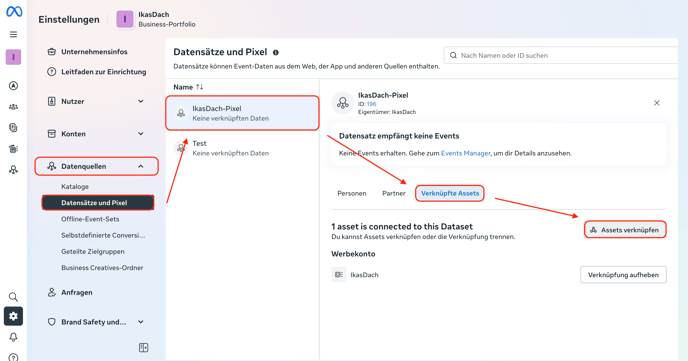688x361 pixels.
Task: Click the search magnifier in left rail
Action: [x=14, y=297]
